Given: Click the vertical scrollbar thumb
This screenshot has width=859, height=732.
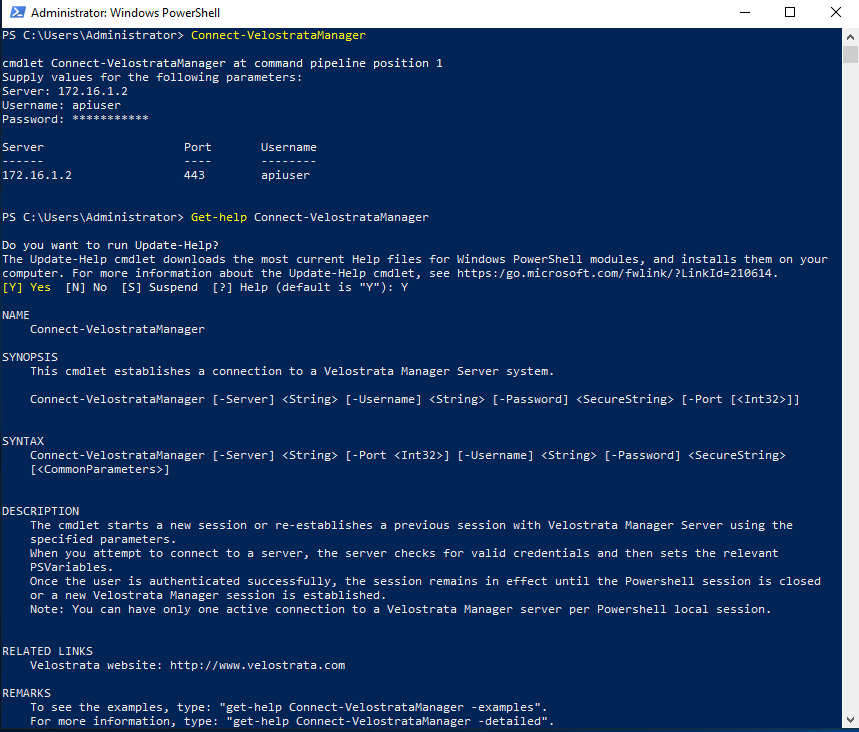Looking at the screenshot, I should [850, 55].
